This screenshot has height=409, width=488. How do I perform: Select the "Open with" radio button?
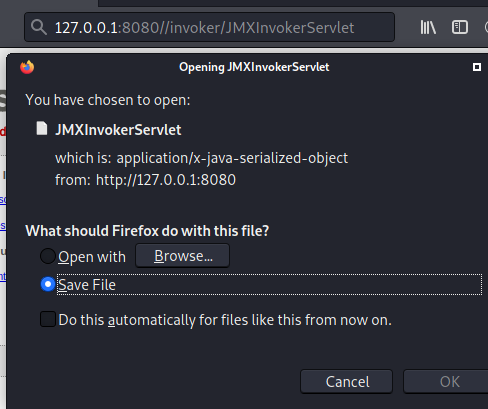pyautogui.click(x=48, y=256)
